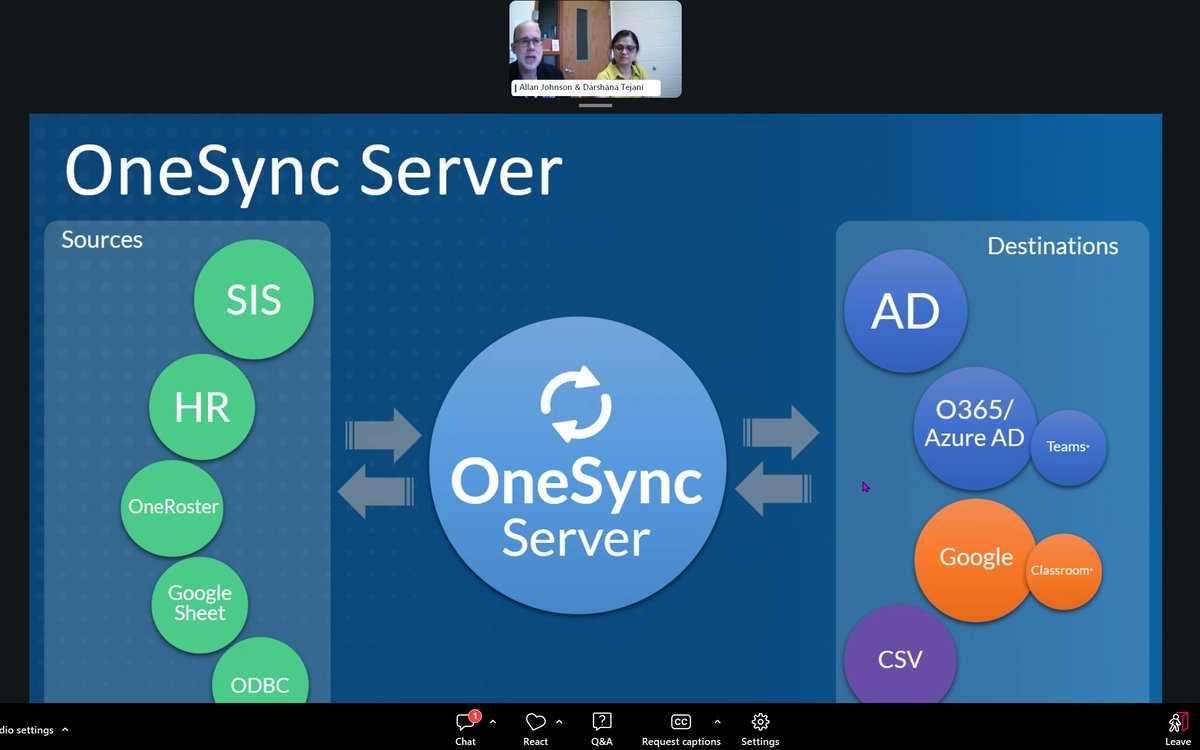Screen dimensions: 1200x750
Task: Click the drag handle under presenter video
Action: click(x=595, y=104)
